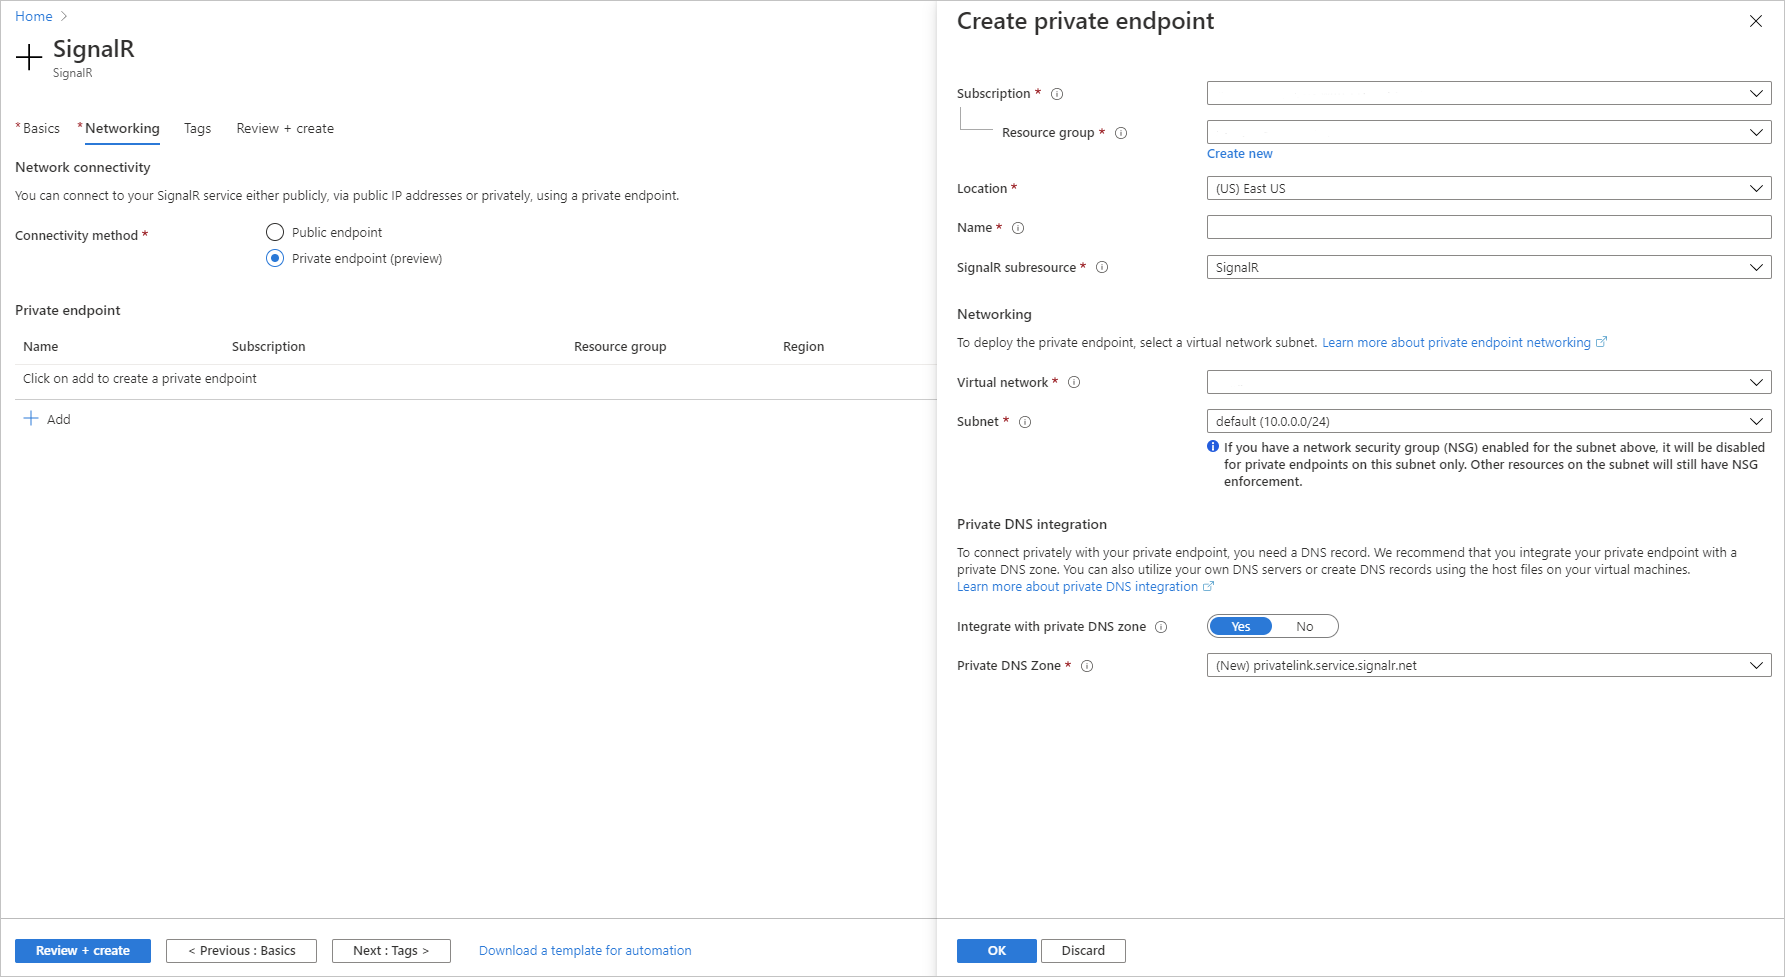Screen dimensions: 1785x977
Task: Select Private endpoint (preview) radio button
Action: click(275, 258)
